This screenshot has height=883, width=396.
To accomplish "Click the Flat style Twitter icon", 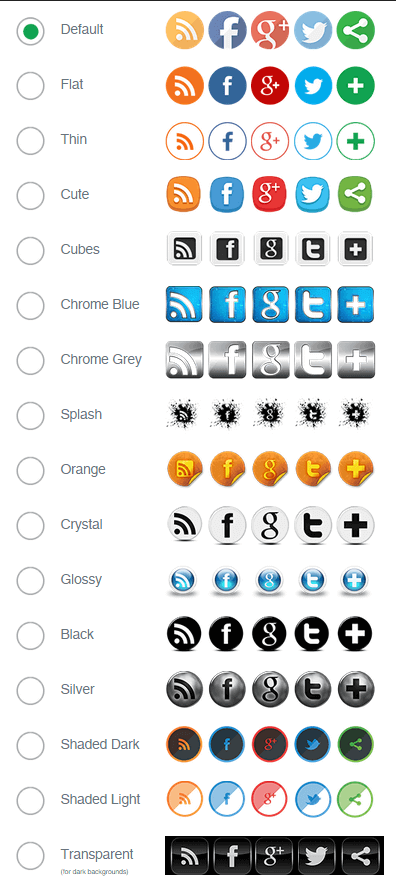I will (313, 86).
